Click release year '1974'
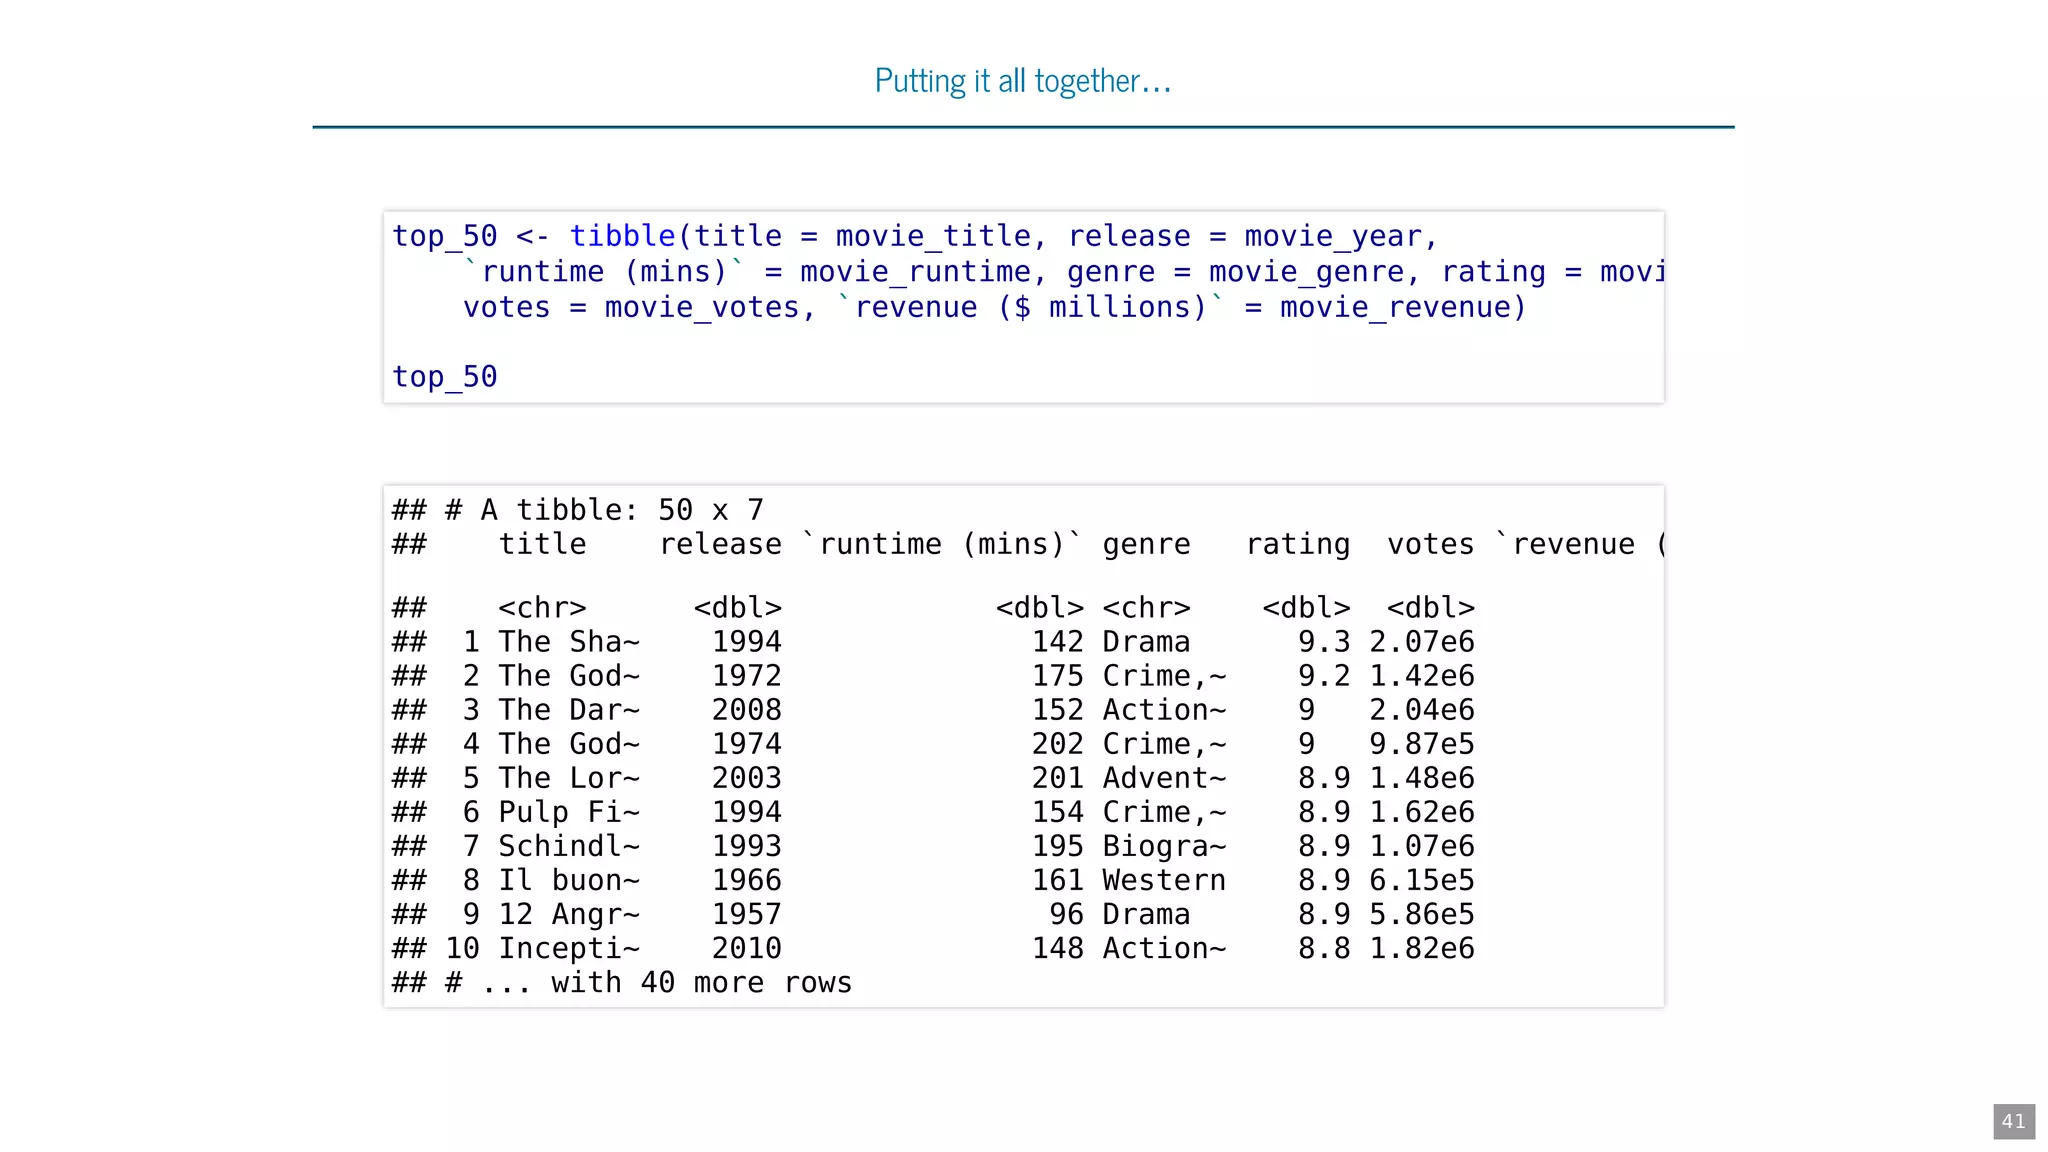 pos(746,744)
